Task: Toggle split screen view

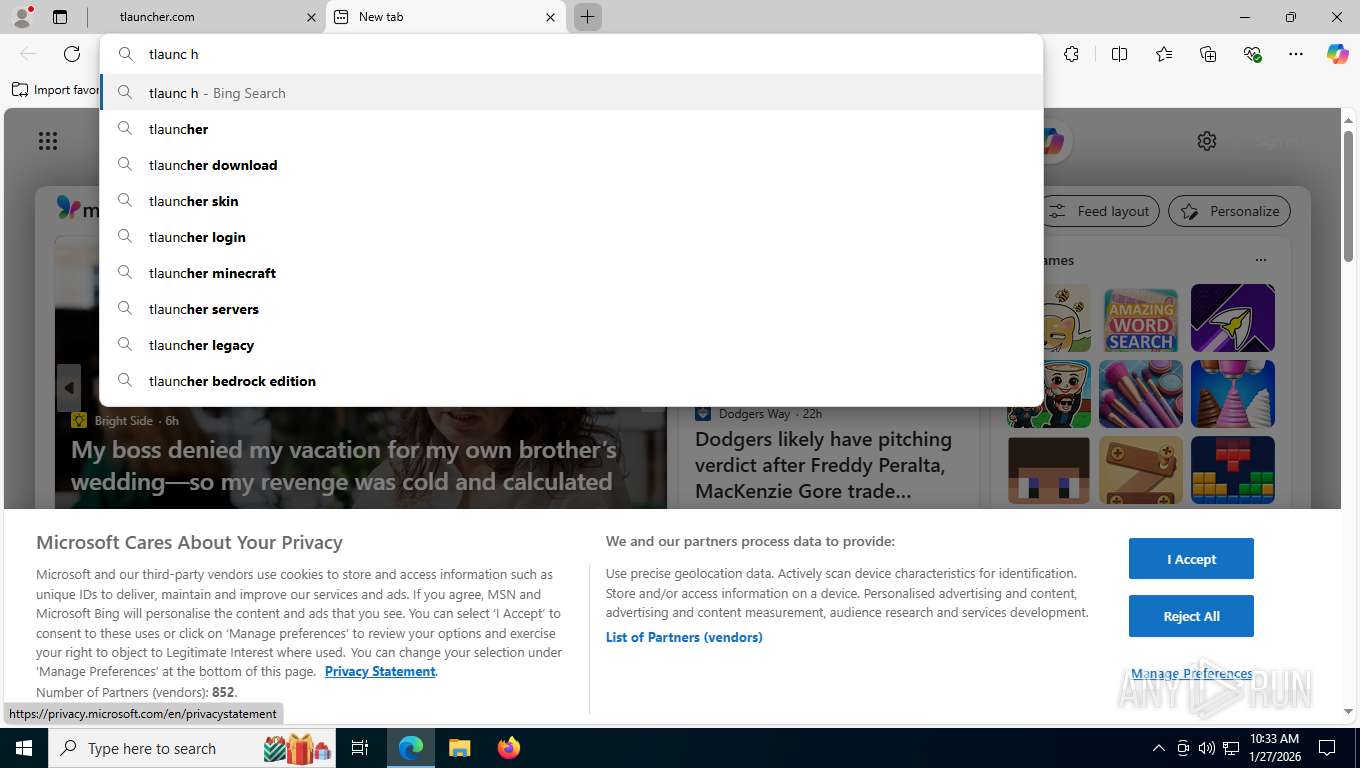Action: pos(1119,54)
